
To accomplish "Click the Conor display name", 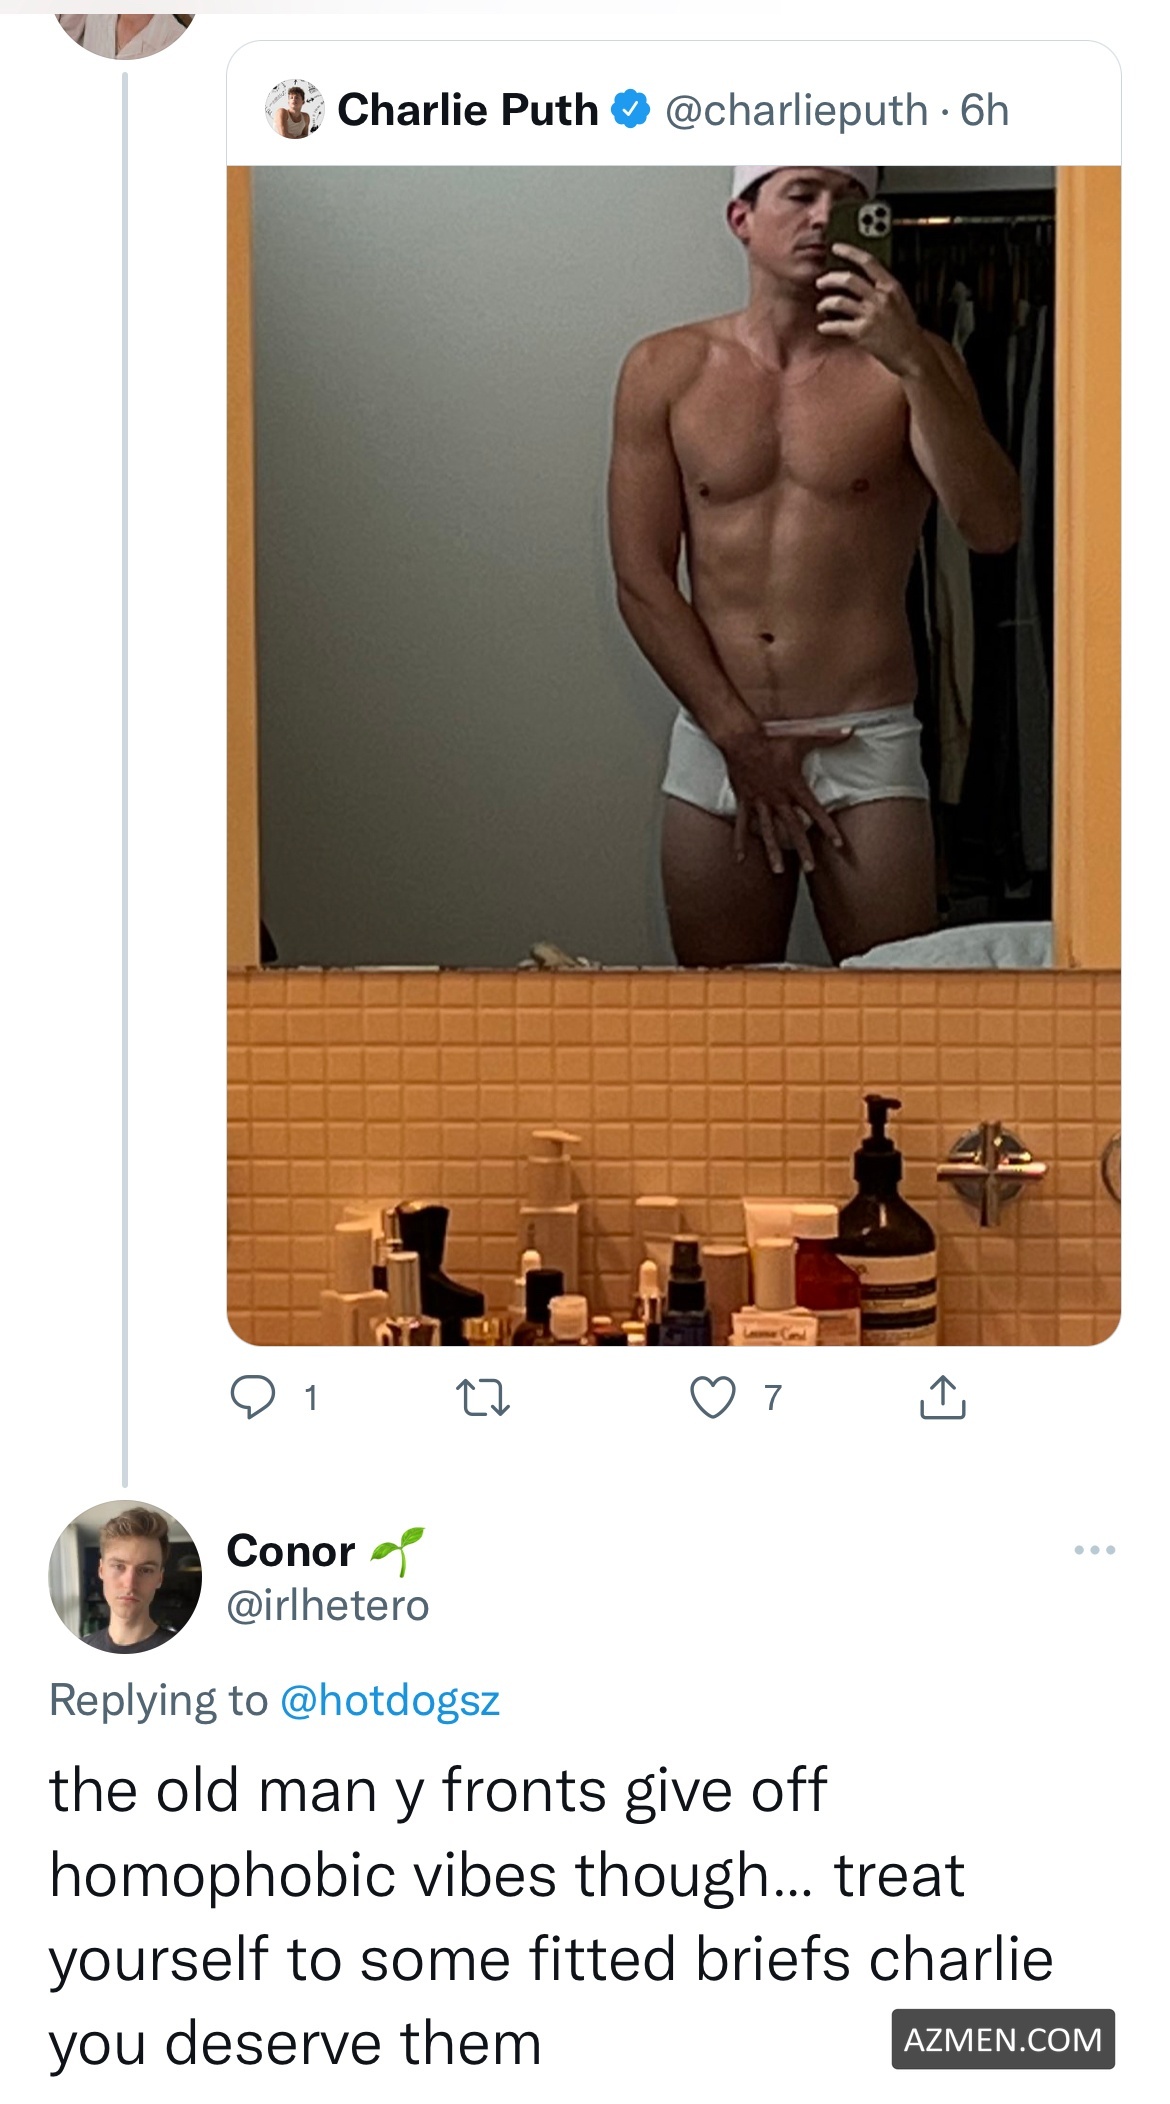I will (x=290, y=1551).
